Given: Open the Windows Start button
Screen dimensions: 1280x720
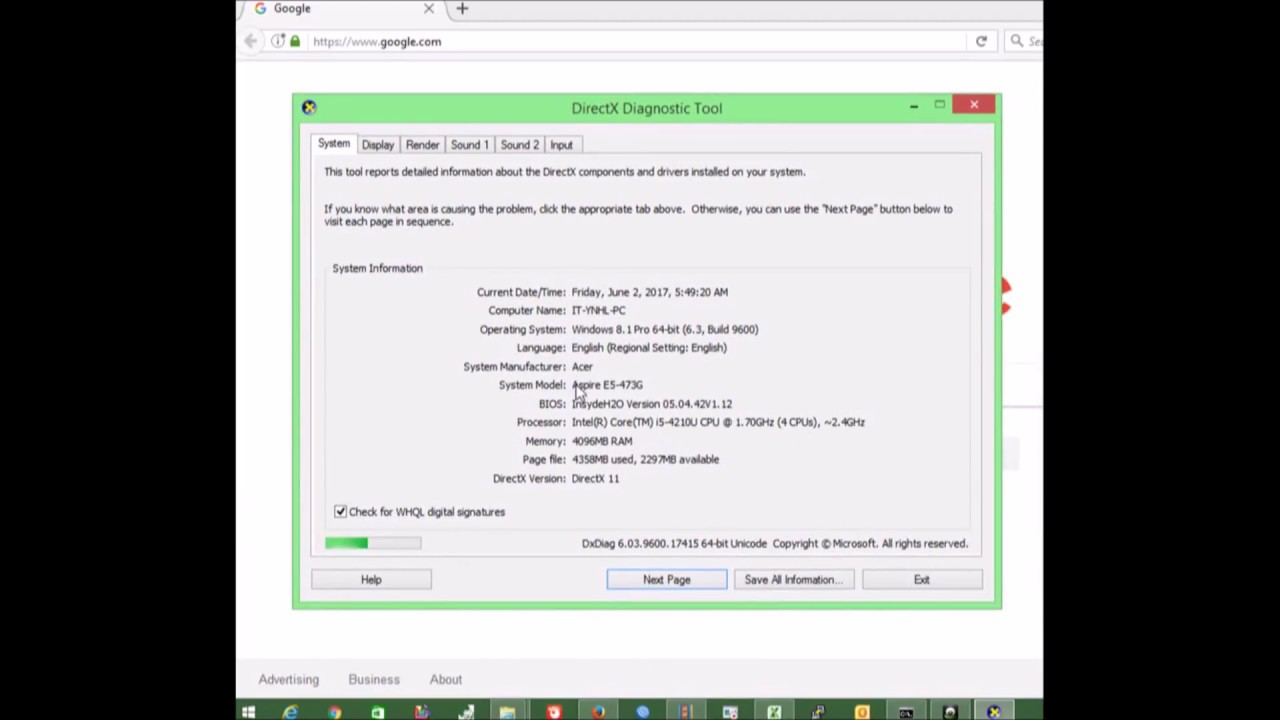Looking at the screenshot, I should (247, 712).
